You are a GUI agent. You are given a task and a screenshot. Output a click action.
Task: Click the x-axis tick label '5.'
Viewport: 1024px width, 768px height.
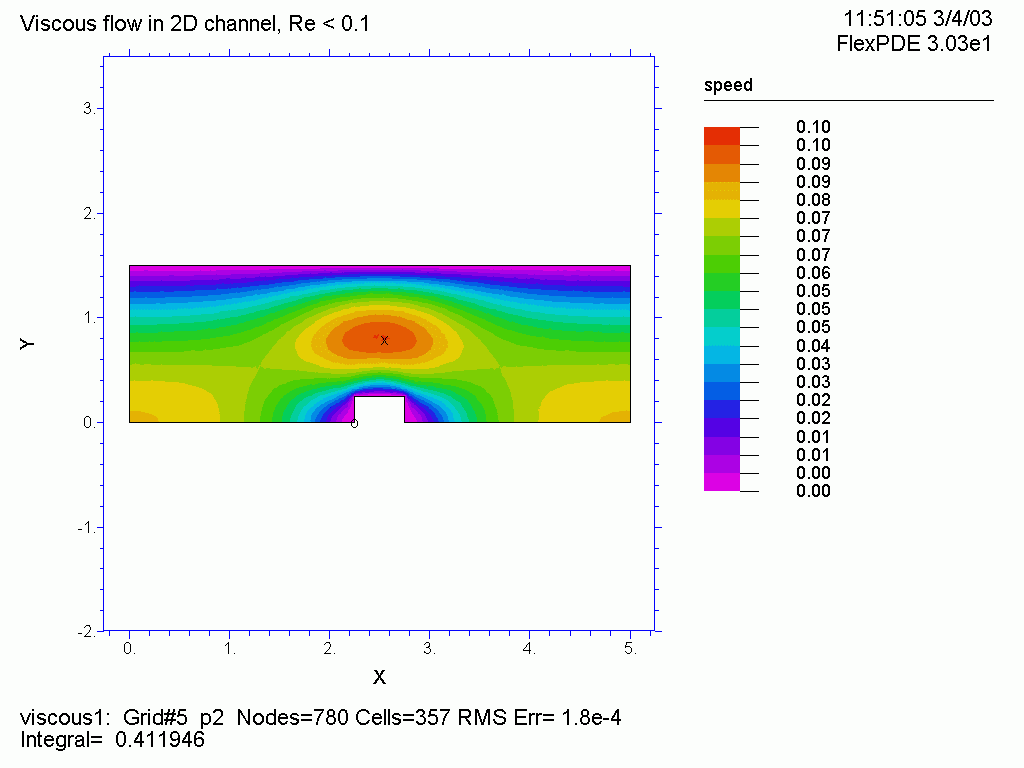(x=630, y=649)
